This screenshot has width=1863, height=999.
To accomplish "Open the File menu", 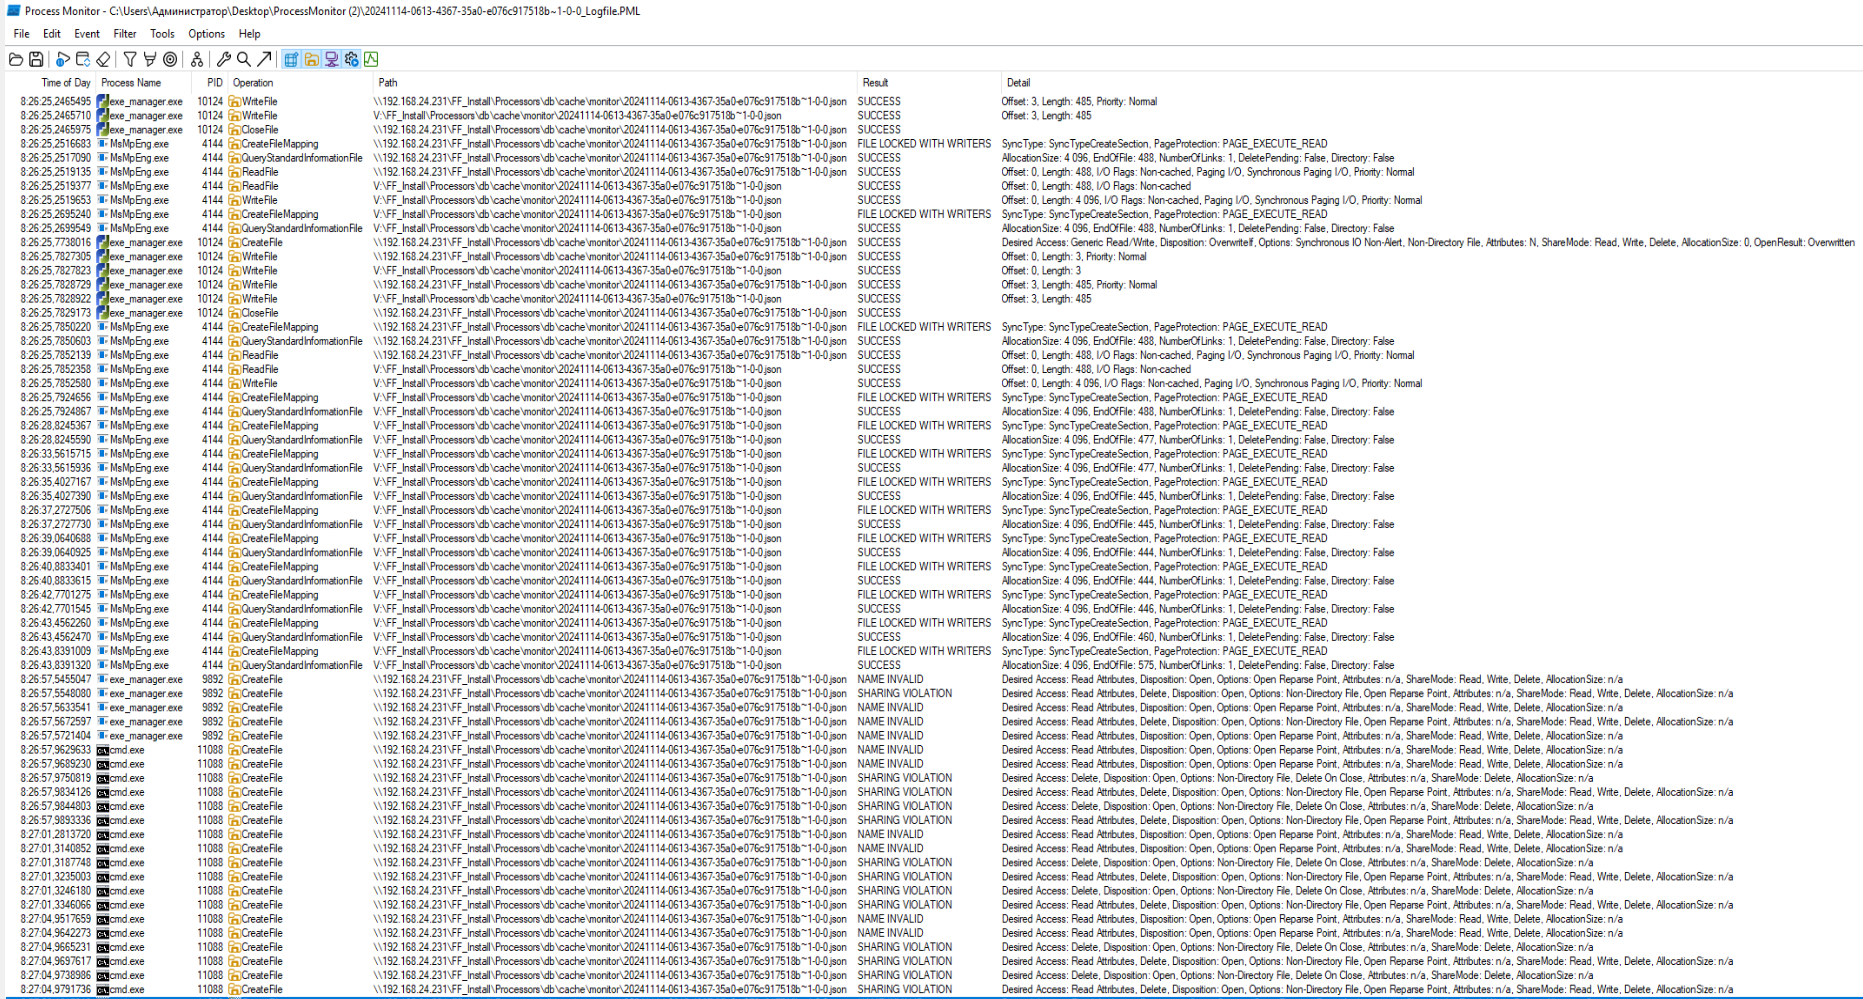I will pos(21,34).
